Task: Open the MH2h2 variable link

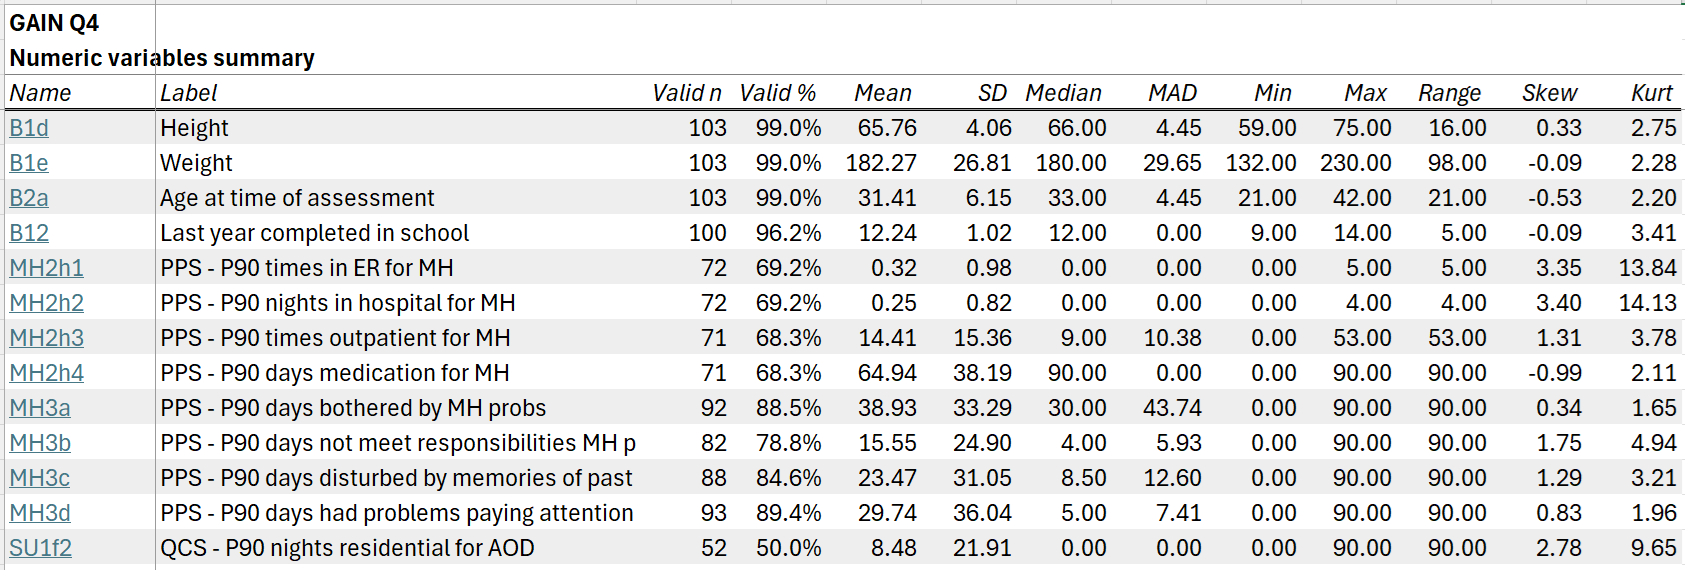Action: [x=46, y=303]
